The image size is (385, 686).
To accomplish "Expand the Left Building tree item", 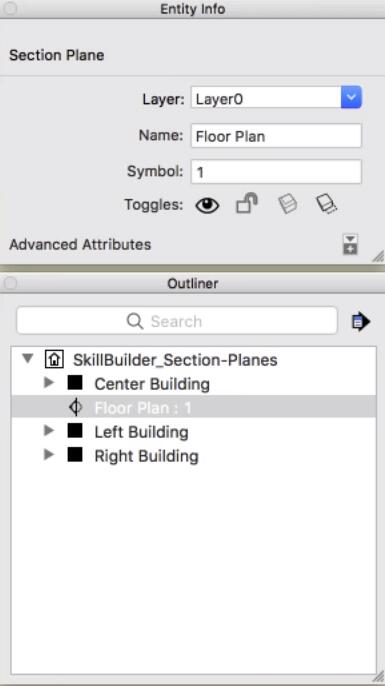I will (x=49, y=431).
